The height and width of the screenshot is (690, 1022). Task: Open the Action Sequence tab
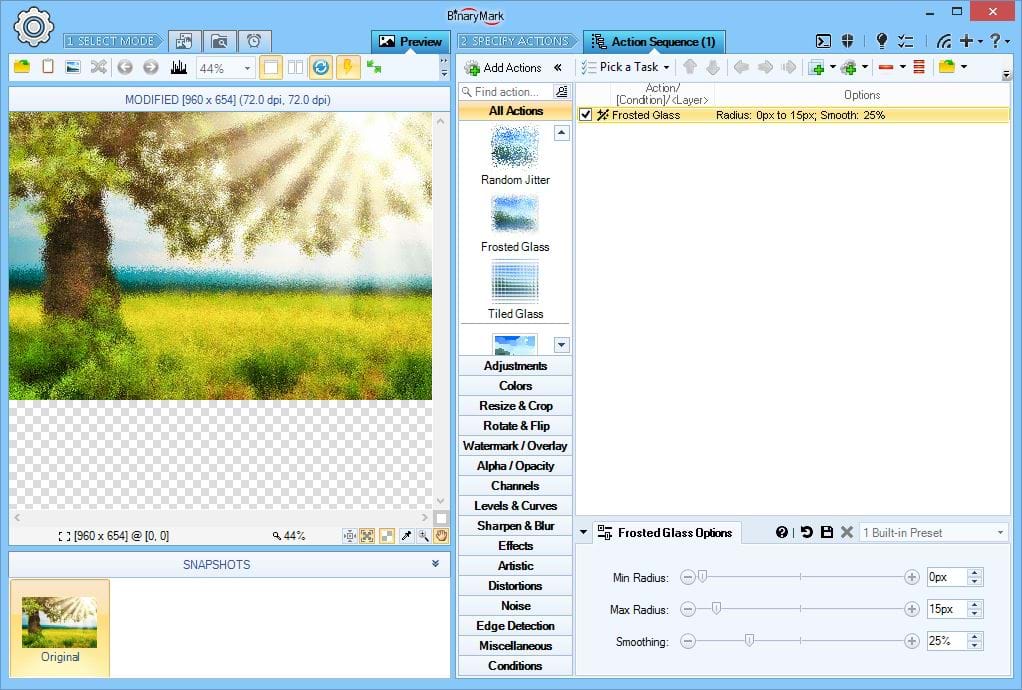click(653, 42)
